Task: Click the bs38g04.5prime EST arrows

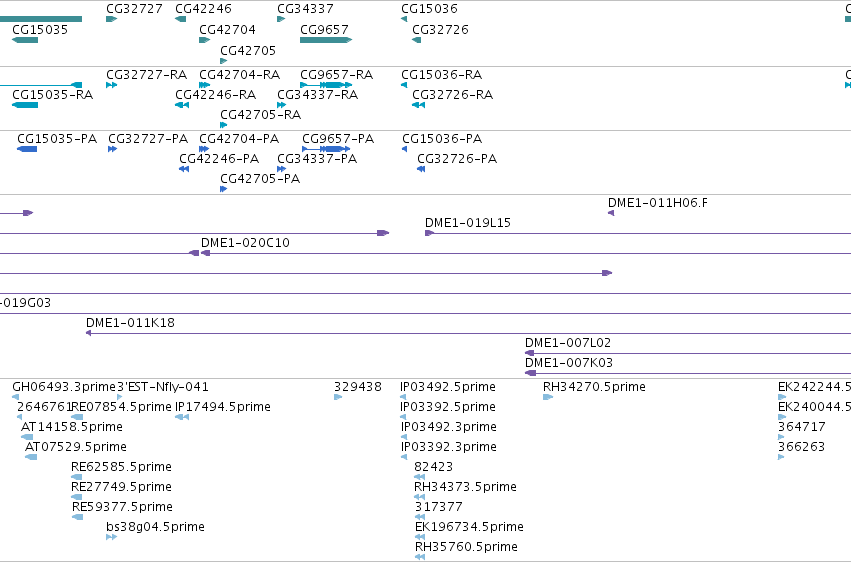Action: [x=111, y=537]
